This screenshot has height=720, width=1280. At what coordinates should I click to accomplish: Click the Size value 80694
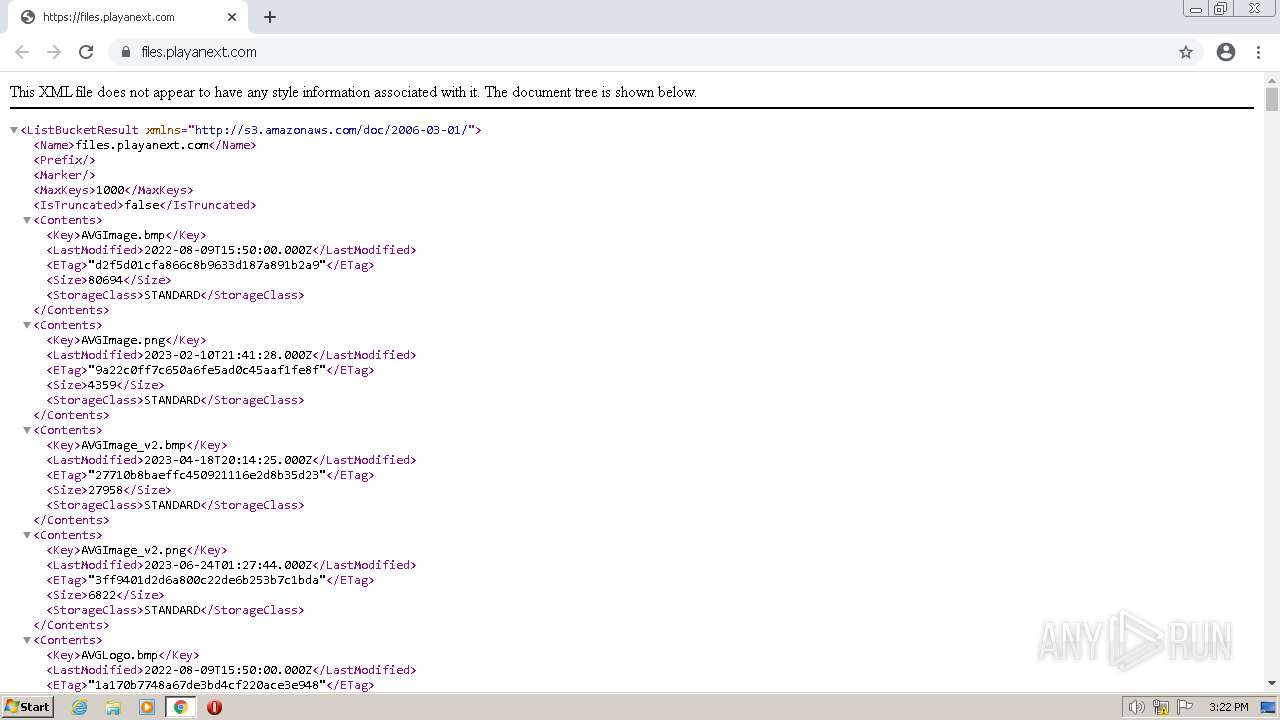point(105,280)
